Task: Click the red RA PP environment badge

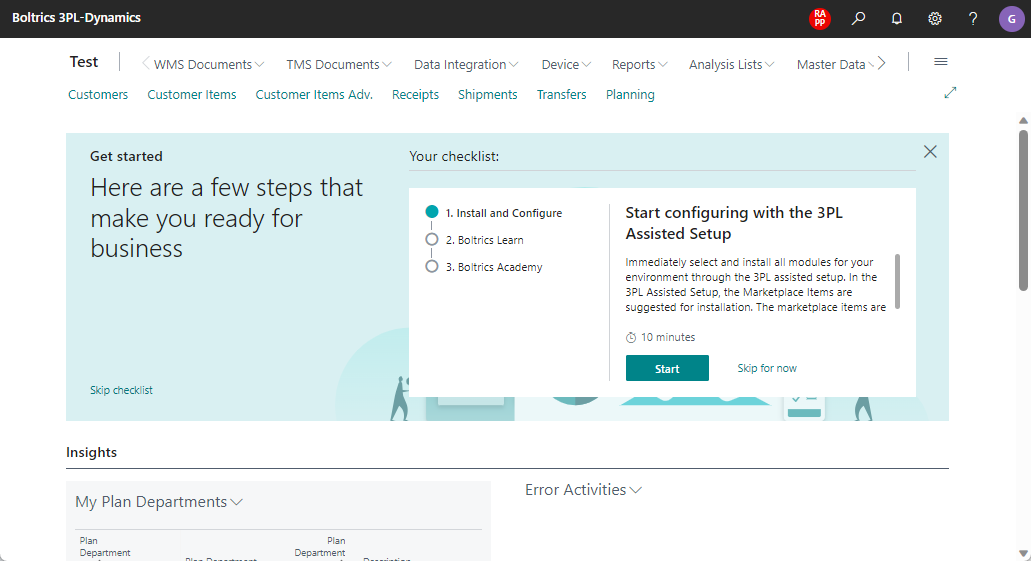Action: [820, 19]
